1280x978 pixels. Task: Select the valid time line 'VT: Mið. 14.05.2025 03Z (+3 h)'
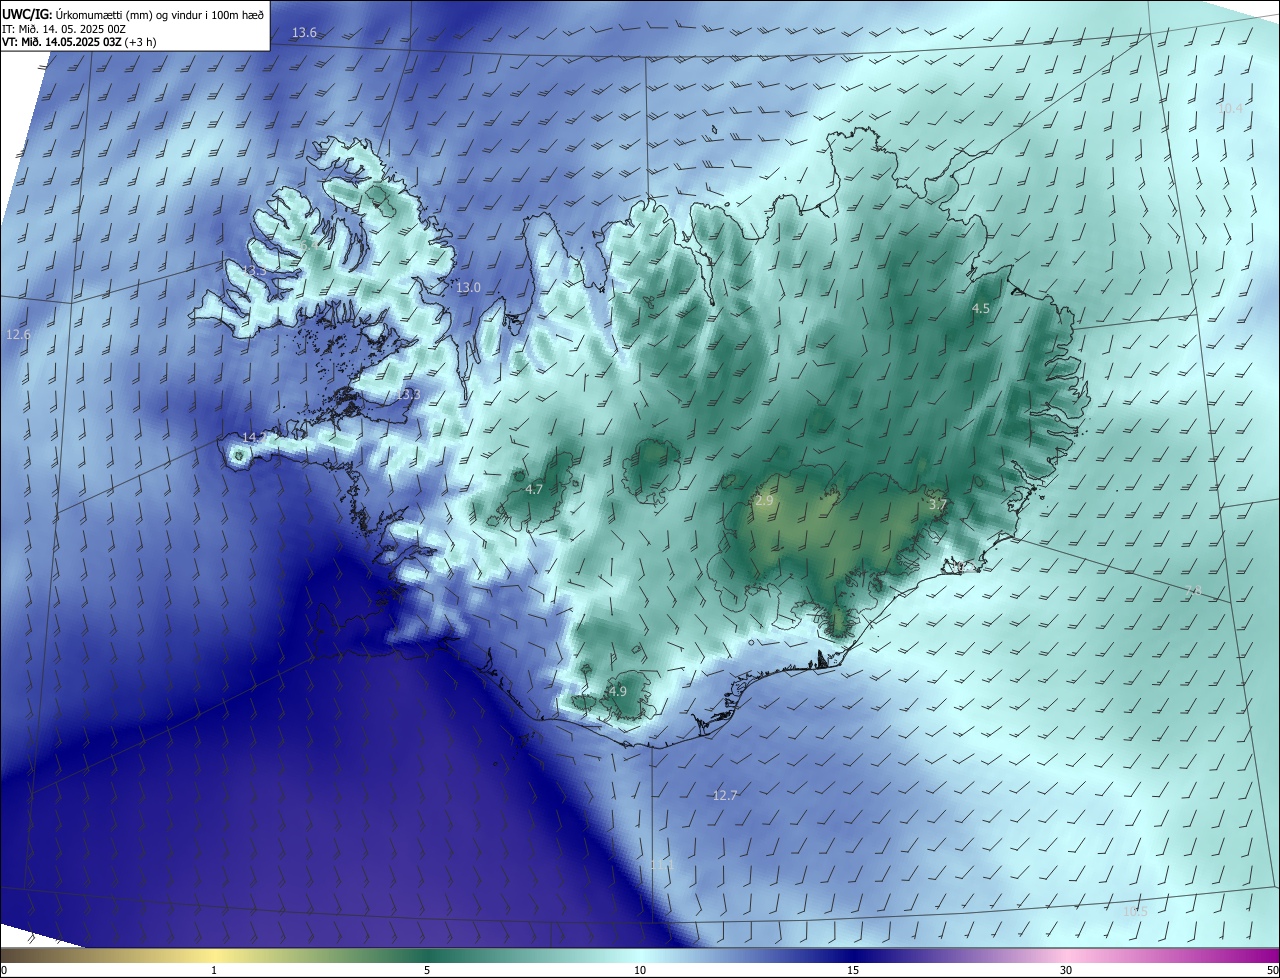click(x=80, y=42)
